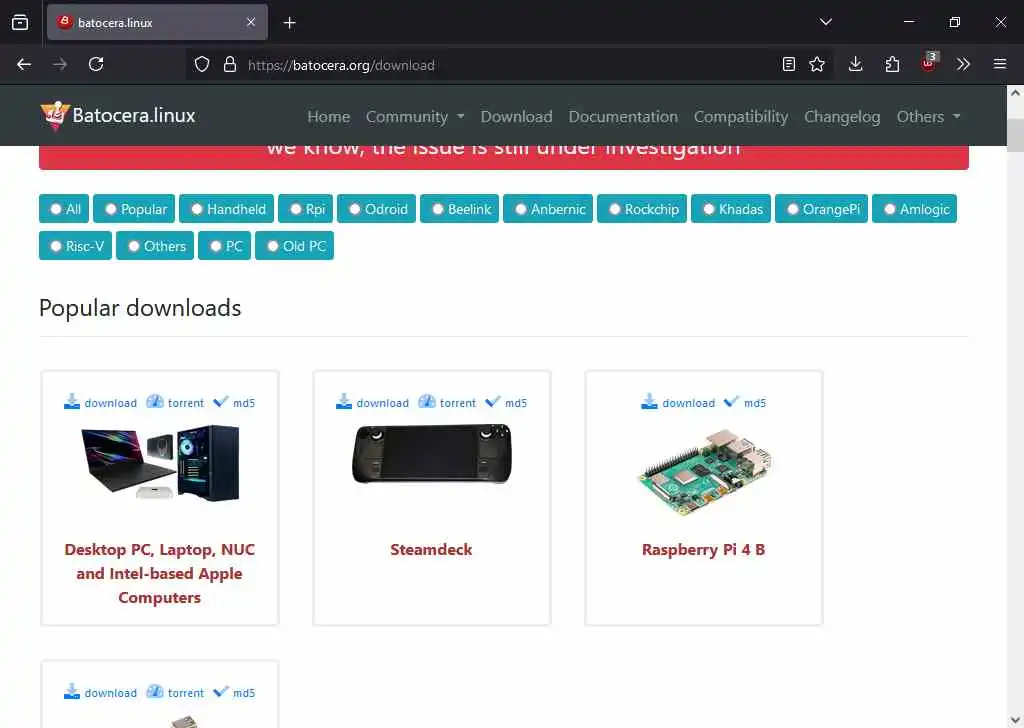This screenshot has width=1024, height=728.
Task: Click the Raspberry Pi board thumbnail
Action: pyautogui.click(x=704, y=473)
